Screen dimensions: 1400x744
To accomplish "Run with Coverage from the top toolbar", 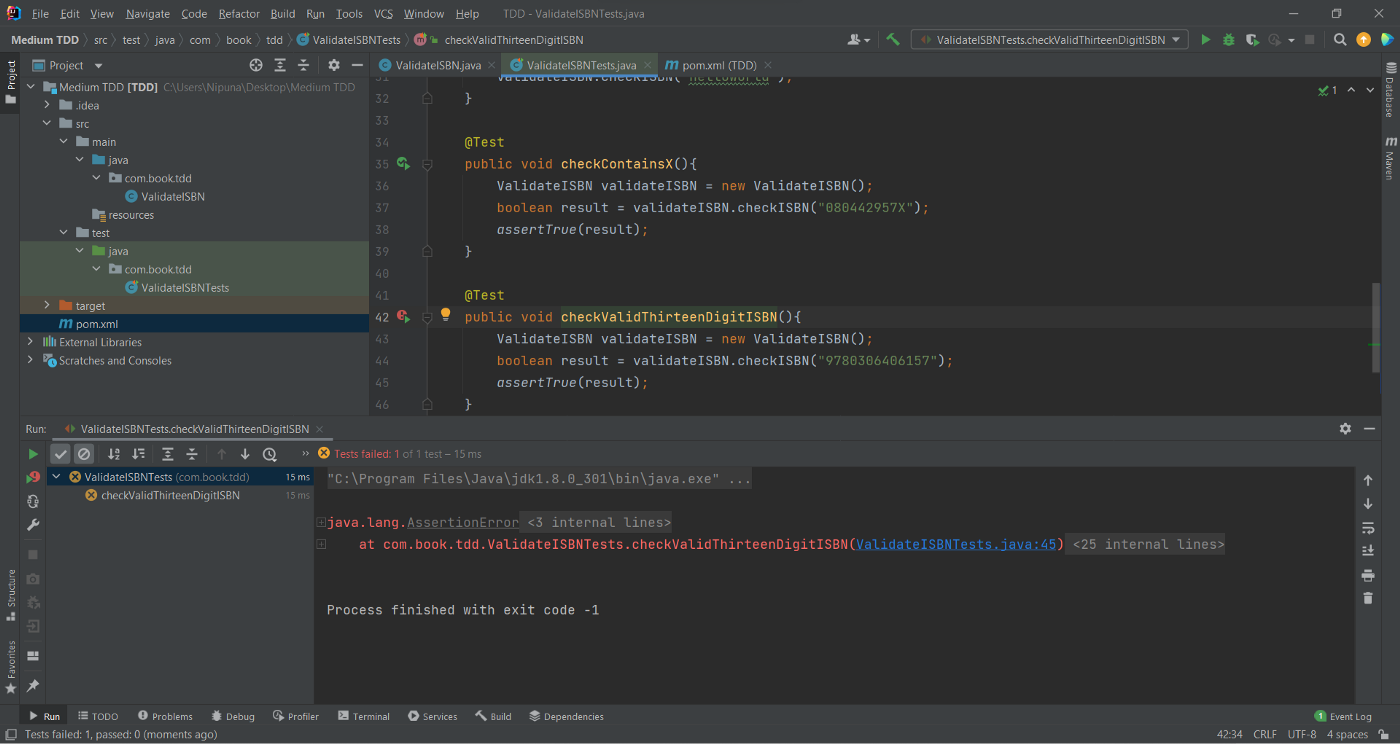I will [x=1252, y=40].
